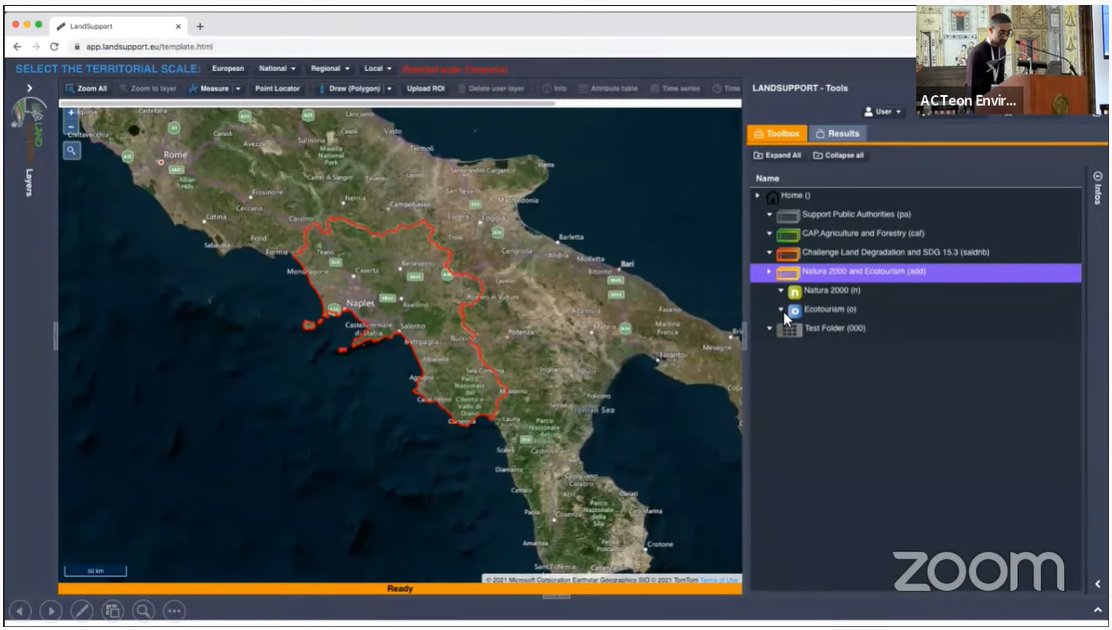
Task: Select Natura 2000 and Ecotourism (add) row
Action: 916,272
